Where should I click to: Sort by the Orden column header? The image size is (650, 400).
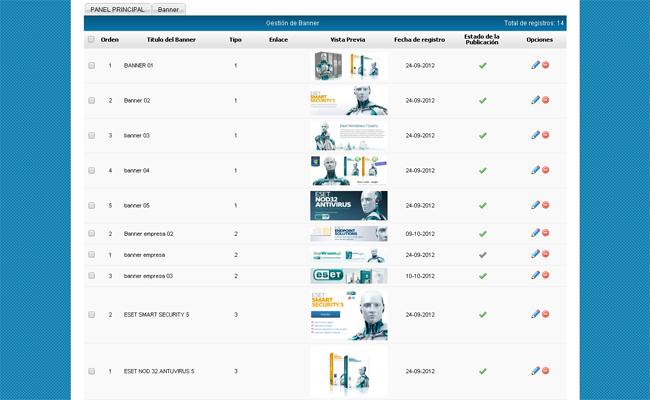(x=110, y=40)
